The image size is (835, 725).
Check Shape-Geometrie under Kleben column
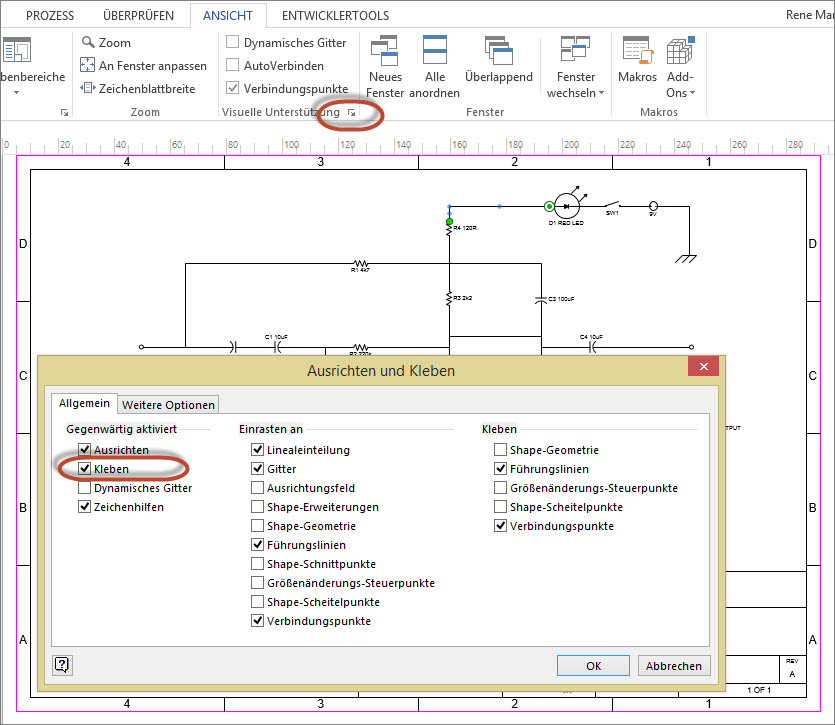500,450
